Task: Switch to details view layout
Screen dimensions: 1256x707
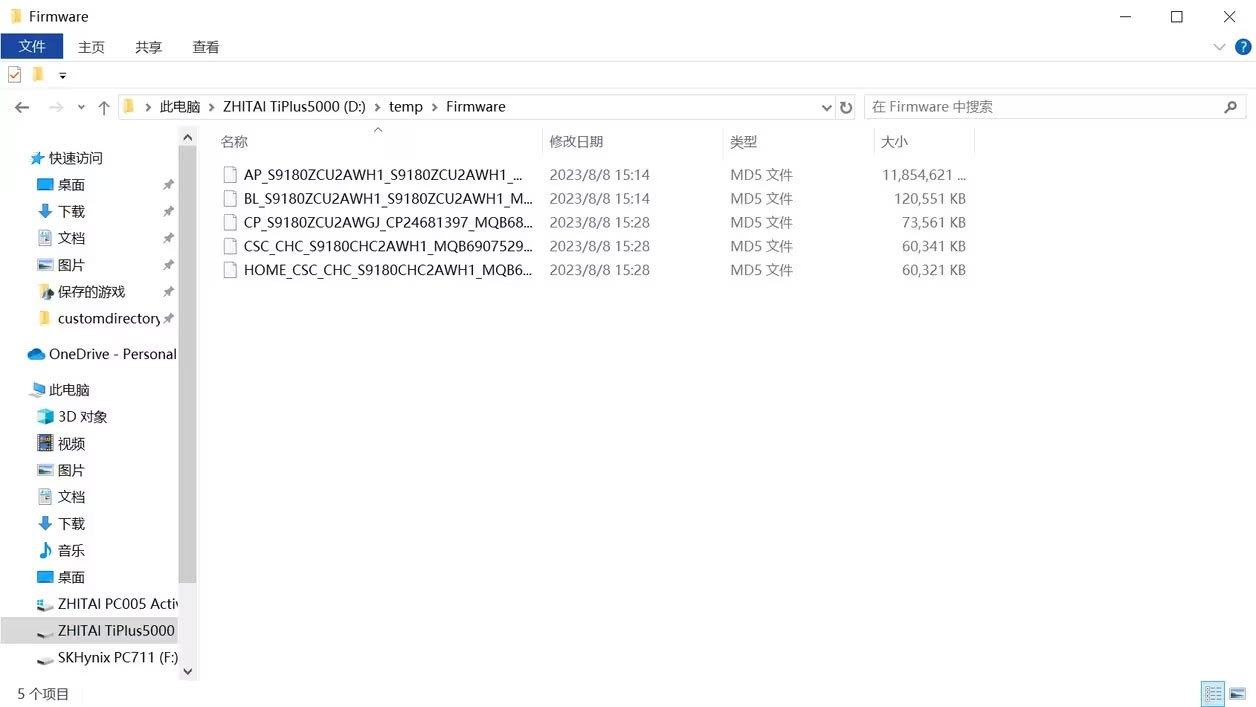Action: 1213,693
